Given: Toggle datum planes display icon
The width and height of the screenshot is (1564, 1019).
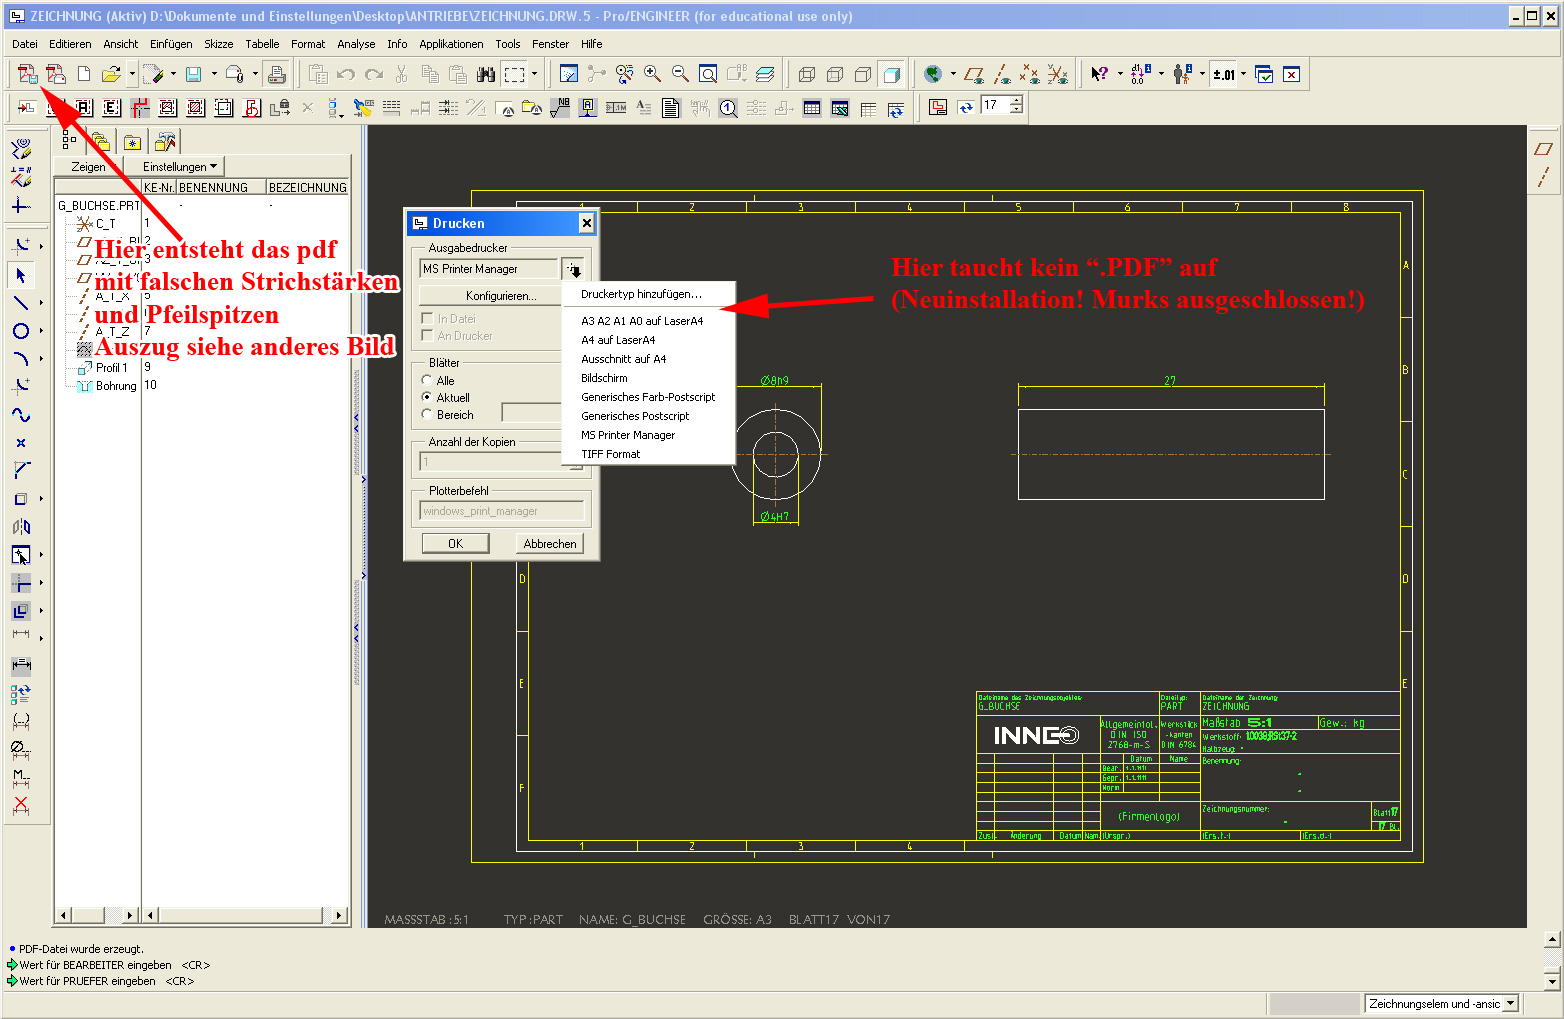Looking at the screenshot, I should tap(974, 74).
